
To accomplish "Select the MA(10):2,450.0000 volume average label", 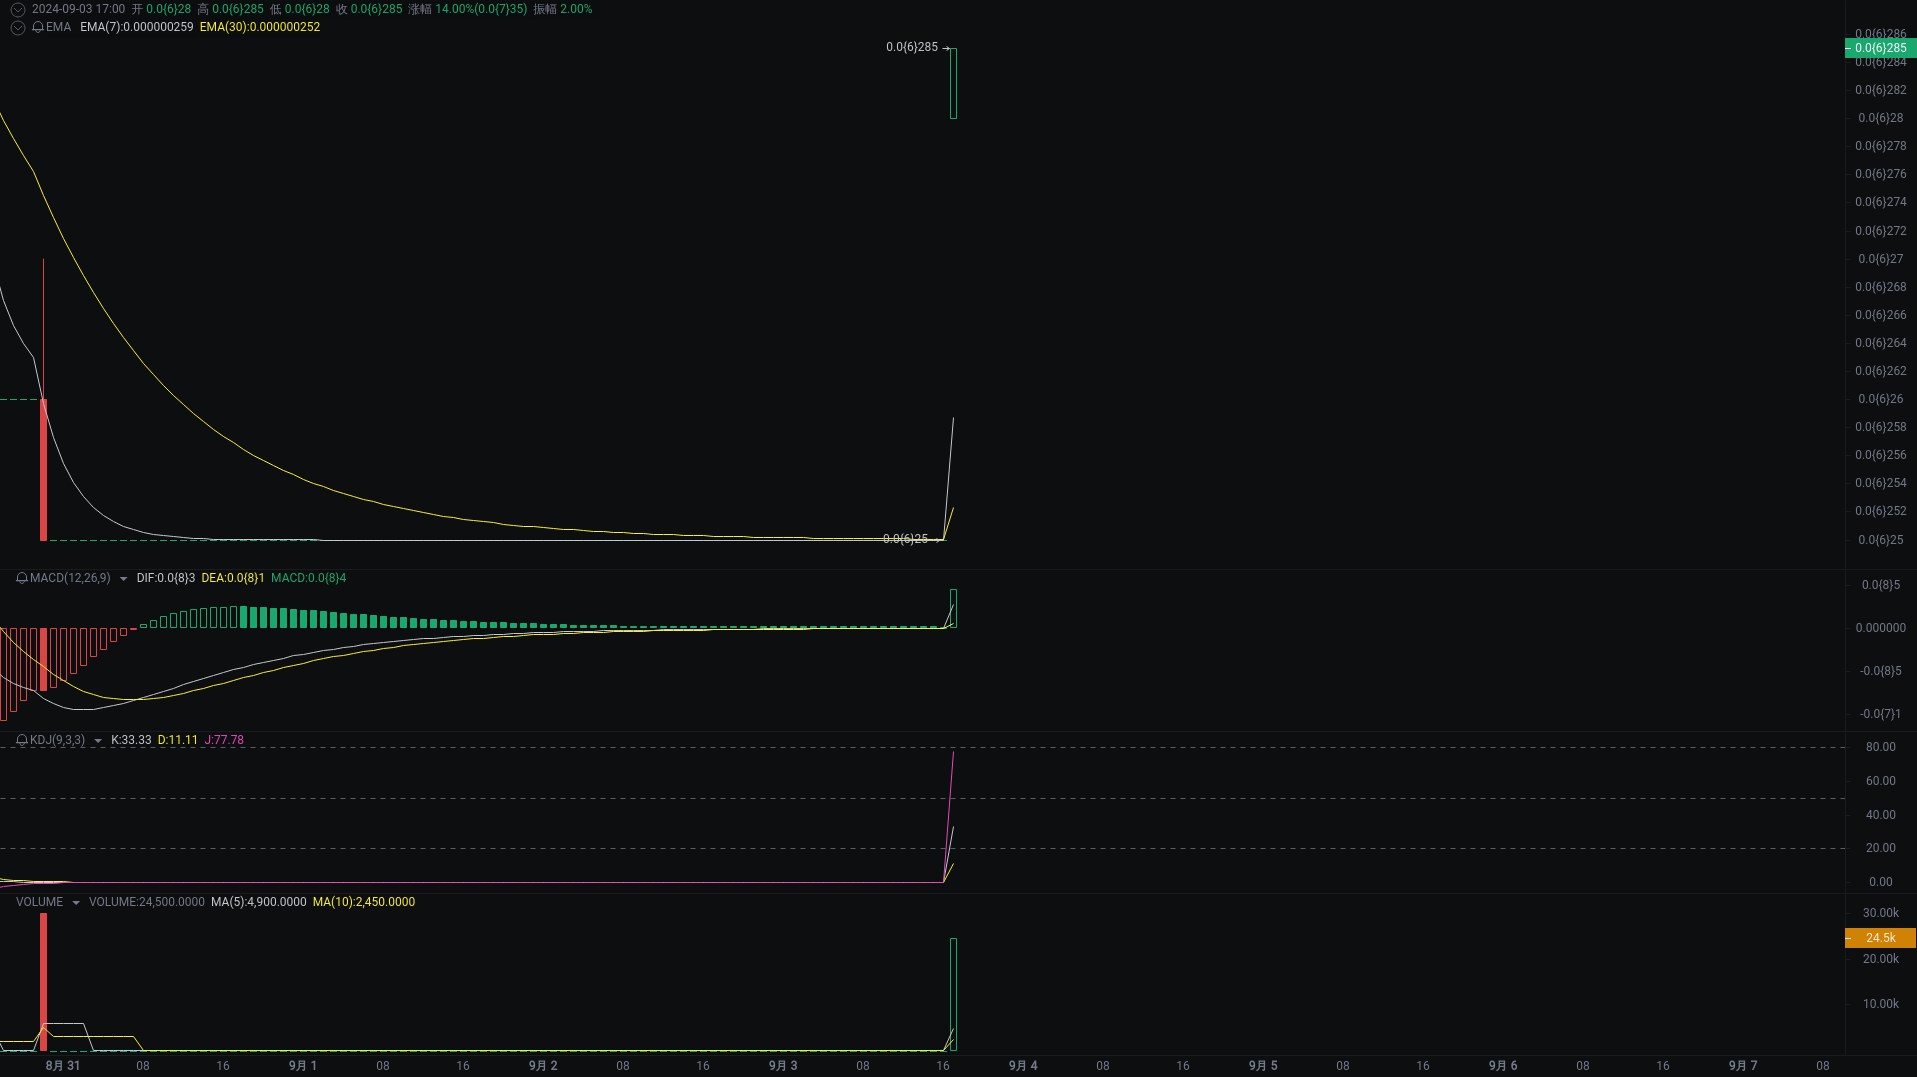I will coord(364,901).
